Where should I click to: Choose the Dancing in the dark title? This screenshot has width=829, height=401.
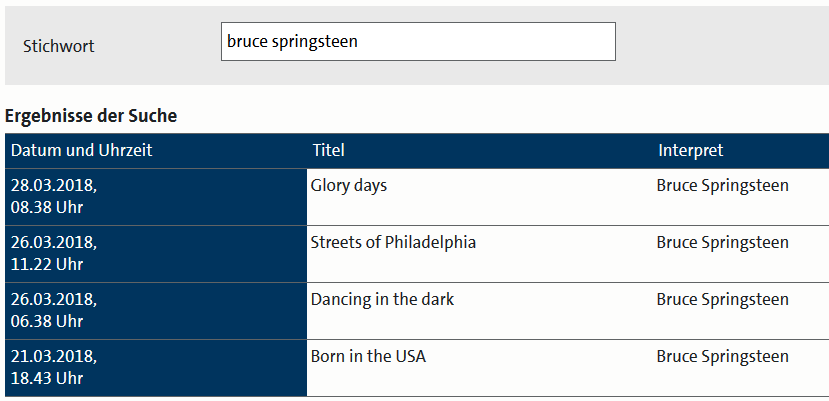[382, 300]
